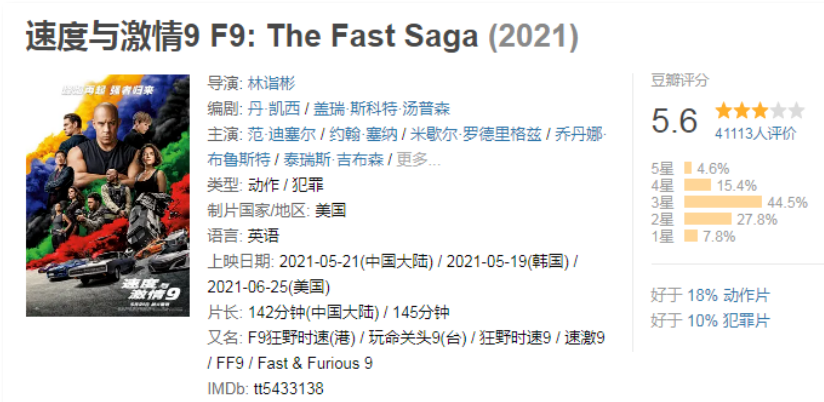This screenshot has height=402, width=824.
Task: Select the 3星 44.5% rating bar
Action: pyautogui.click(x=722, y=202)
